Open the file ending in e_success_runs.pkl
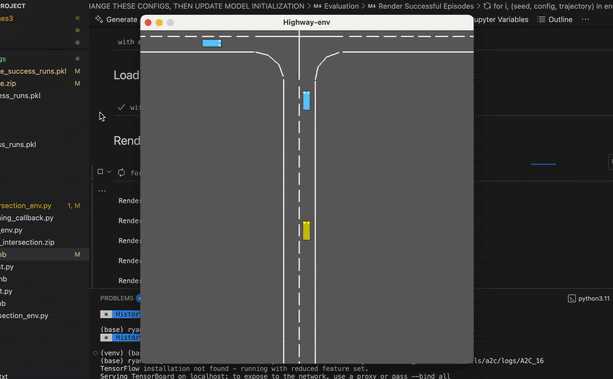Viewport: 613px width, 379px height. coord(33,71)
